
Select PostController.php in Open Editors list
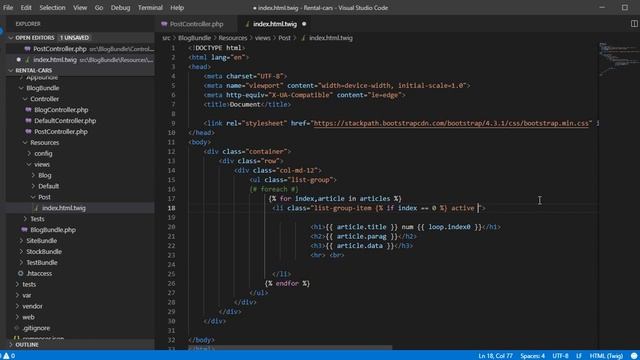click(81, 49)
